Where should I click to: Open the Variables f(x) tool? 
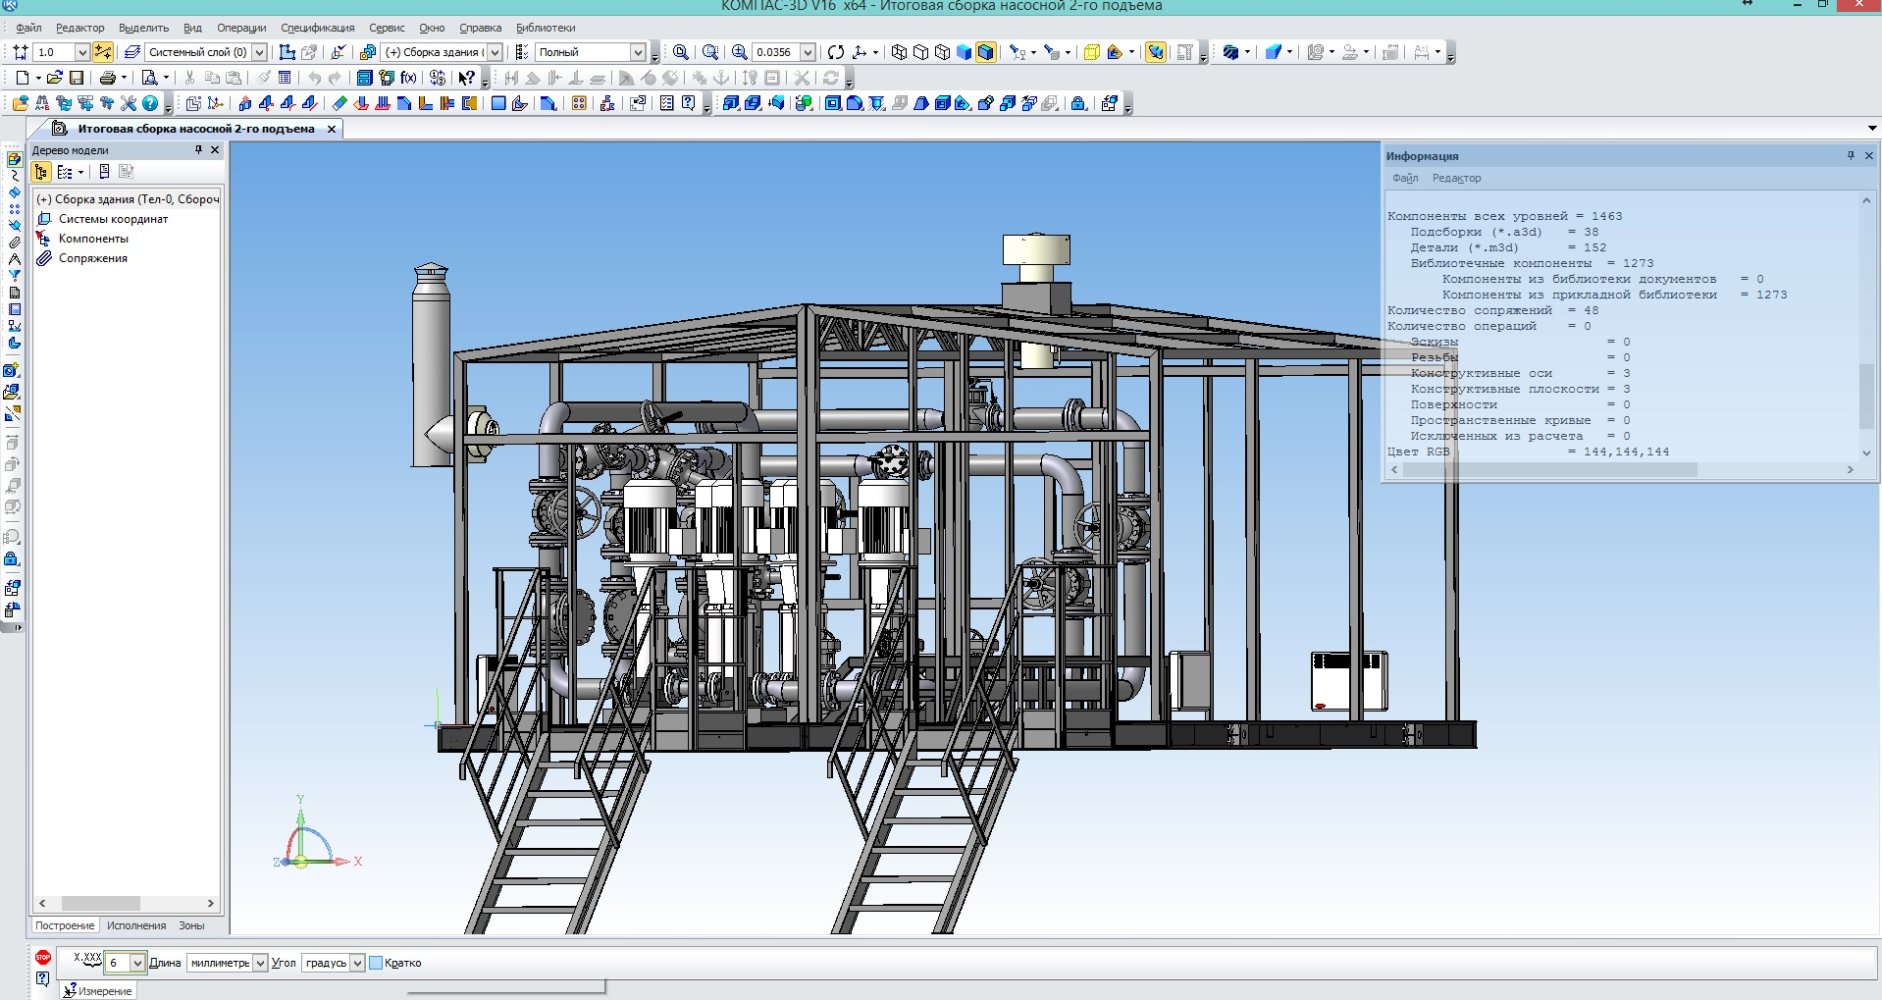click(x=408, y=78)
